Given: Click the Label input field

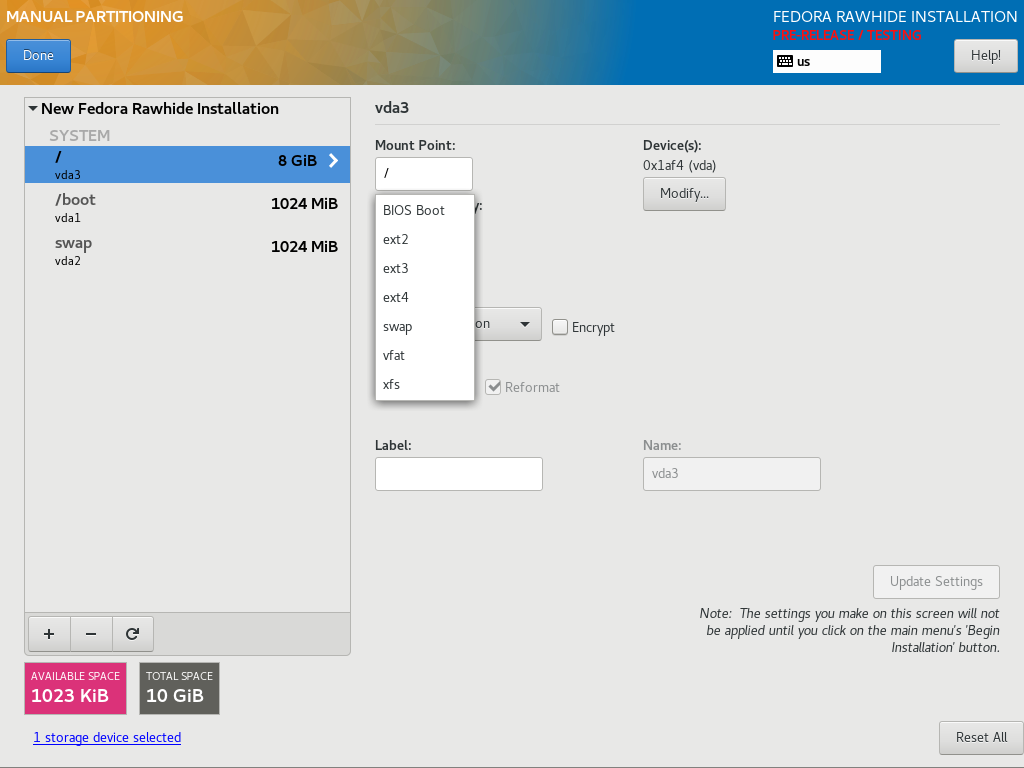Looking at the screenshot, I should (x=458, y=474).
